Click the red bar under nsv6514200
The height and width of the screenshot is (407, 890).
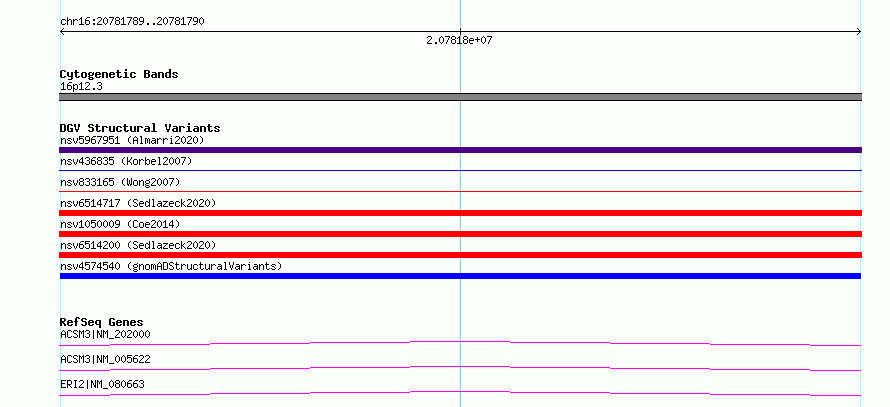click(460, 255)
